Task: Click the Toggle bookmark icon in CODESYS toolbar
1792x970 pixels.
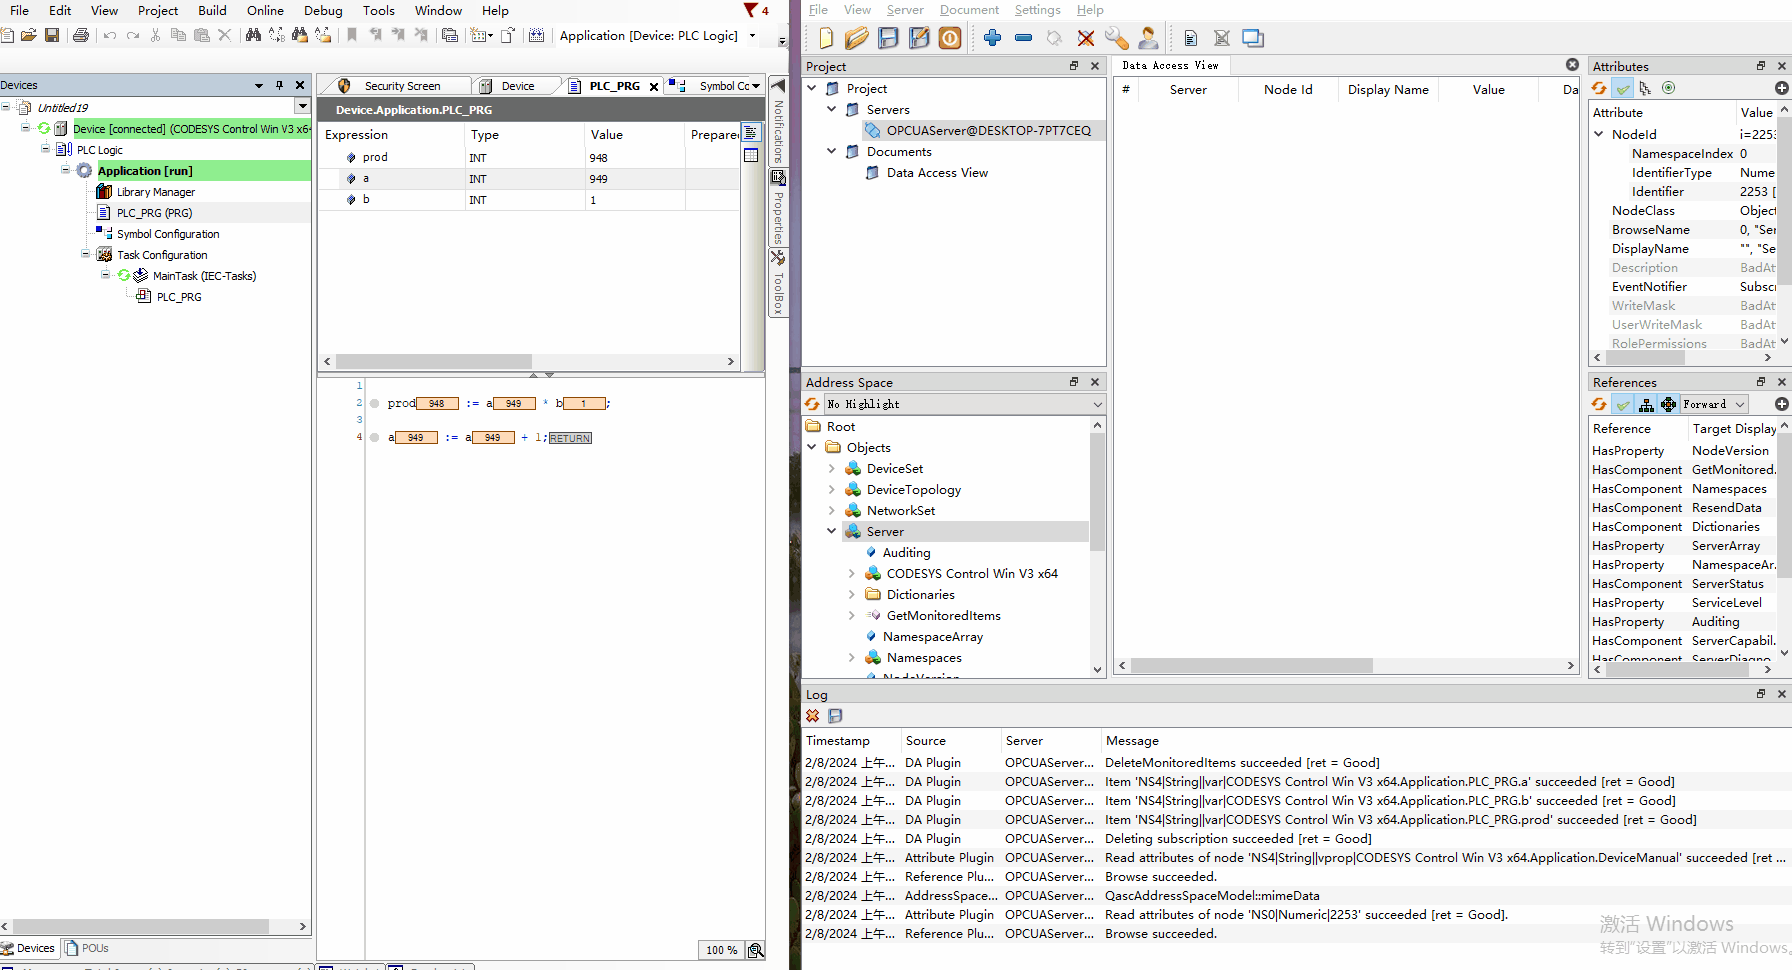Action: pyautogui.click(x=352, y=35)
